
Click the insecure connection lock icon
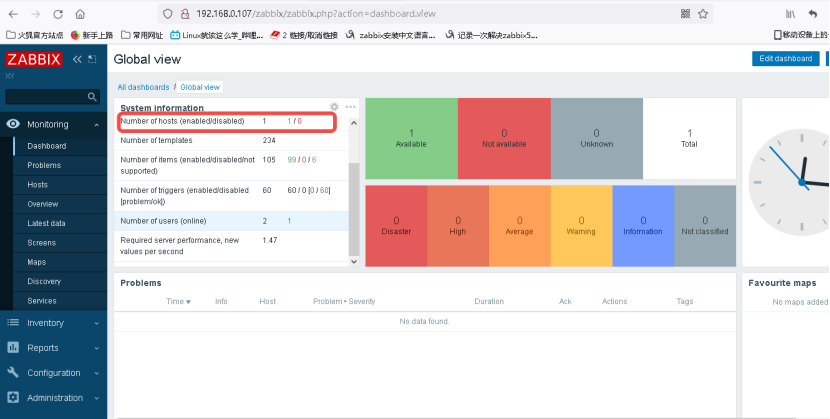(x=185, y=14)
